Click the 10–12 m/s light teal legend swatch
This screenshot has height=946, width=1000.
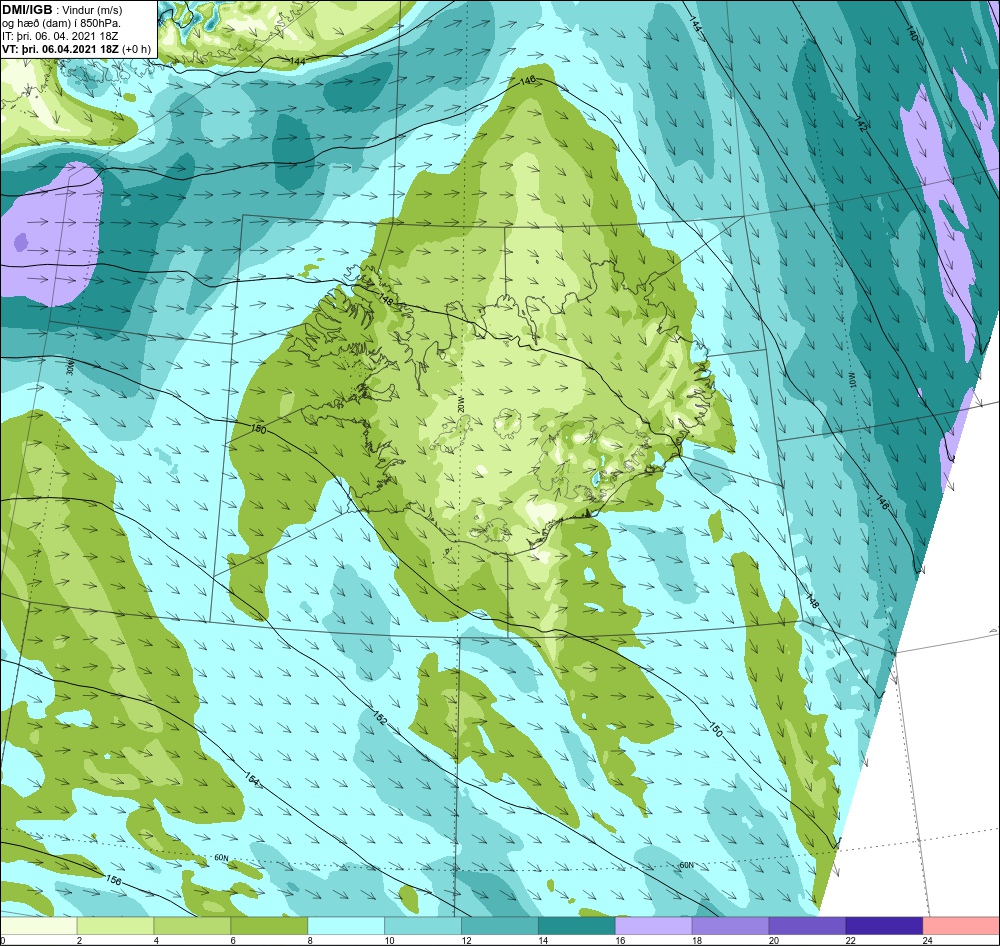pyautogui.click(x=423, y=926)
